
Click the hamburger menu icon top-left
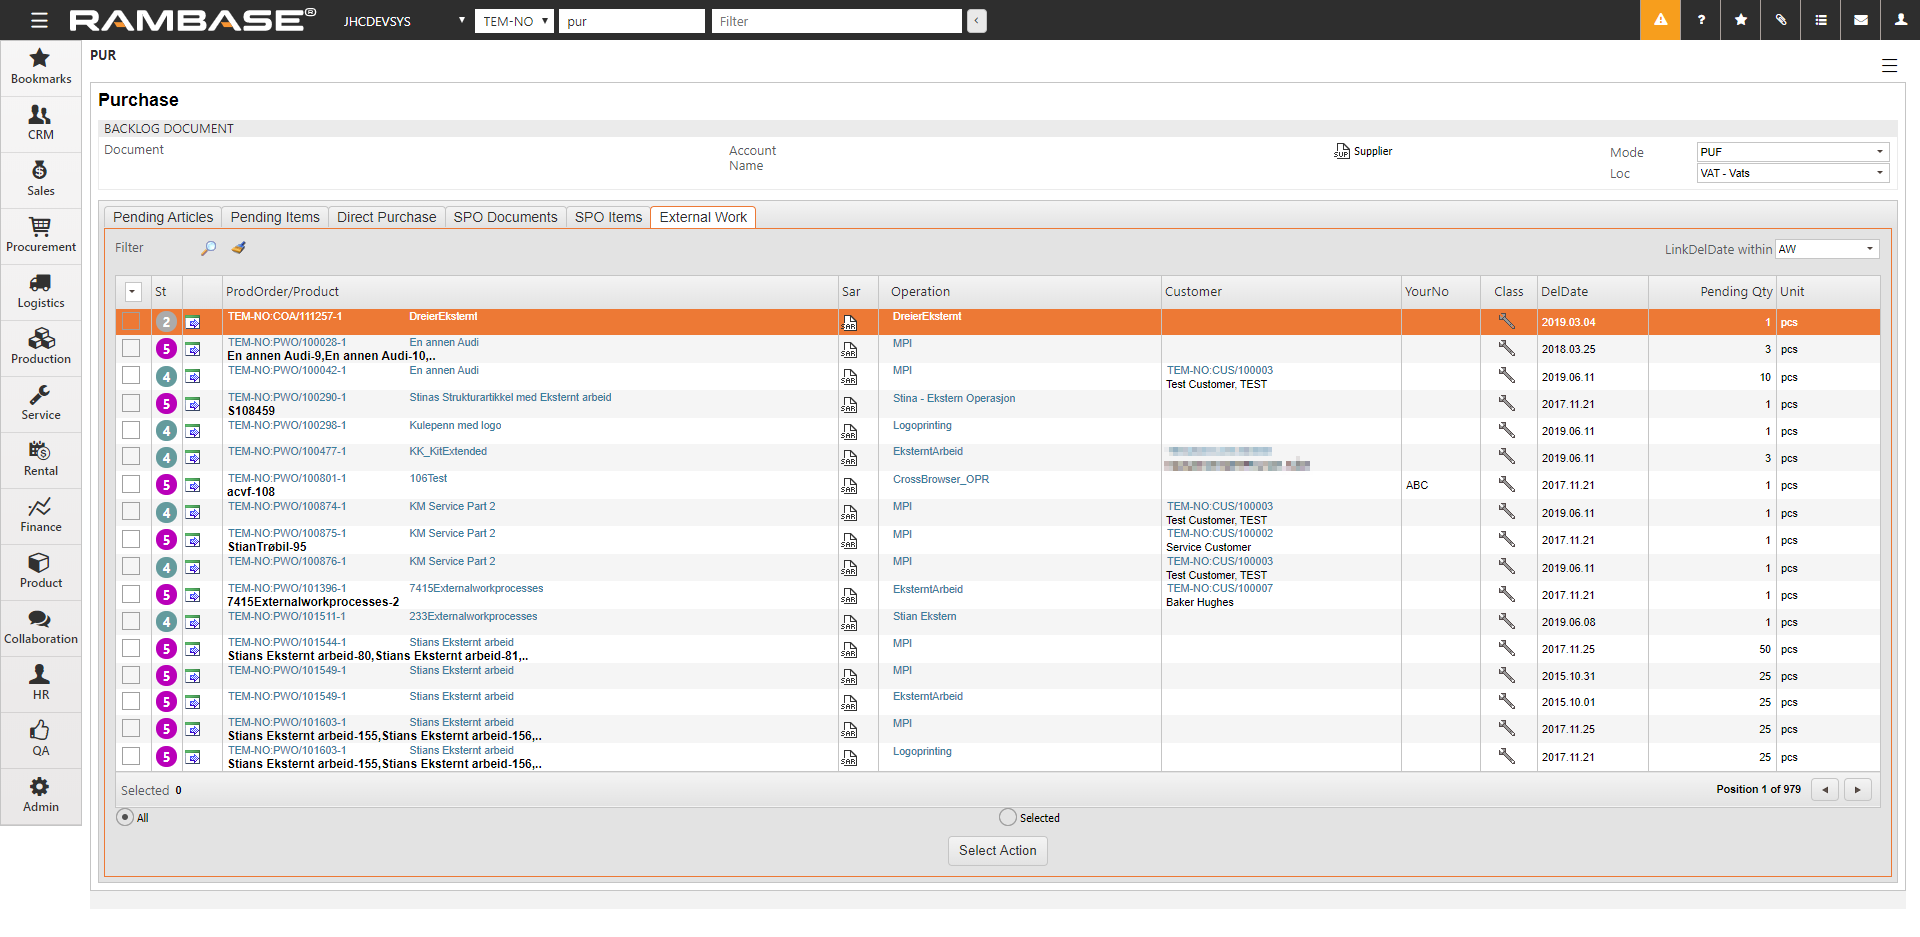[x=39, y=20]
